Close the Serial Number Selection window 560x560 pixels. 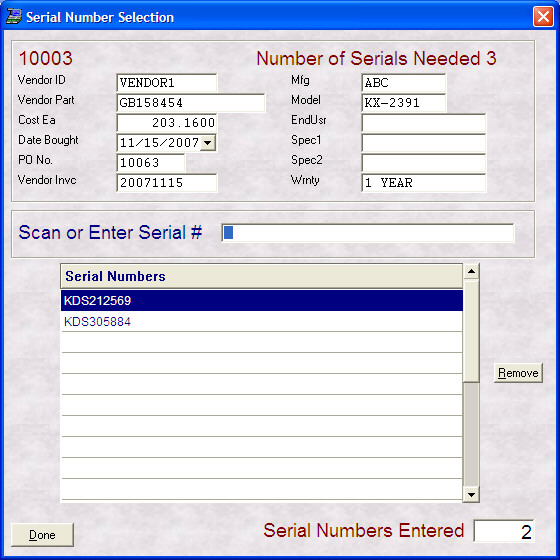tap(543, 17)
